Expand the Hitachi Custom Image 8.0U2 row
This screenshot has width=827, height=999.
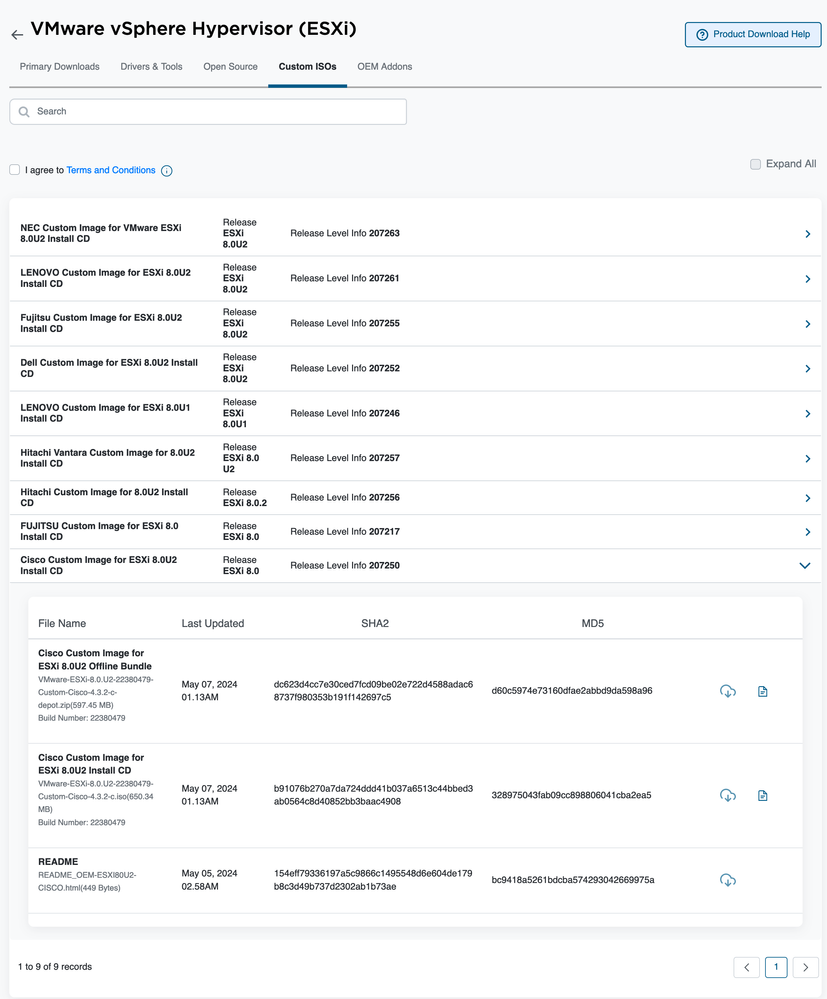pos(807,498)
